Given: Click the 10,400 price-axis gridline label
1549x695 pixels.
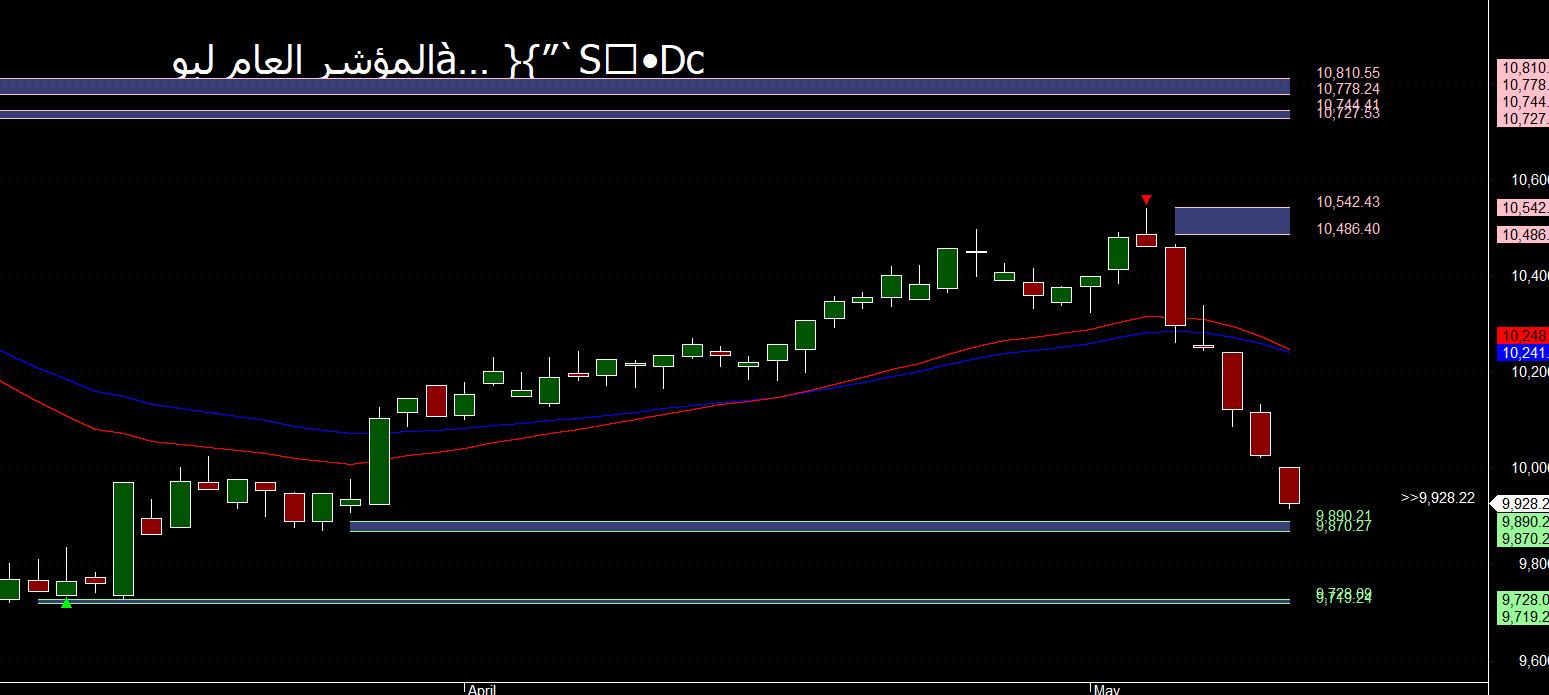Looking at the screenshot, I should [x=1530, y=276].
